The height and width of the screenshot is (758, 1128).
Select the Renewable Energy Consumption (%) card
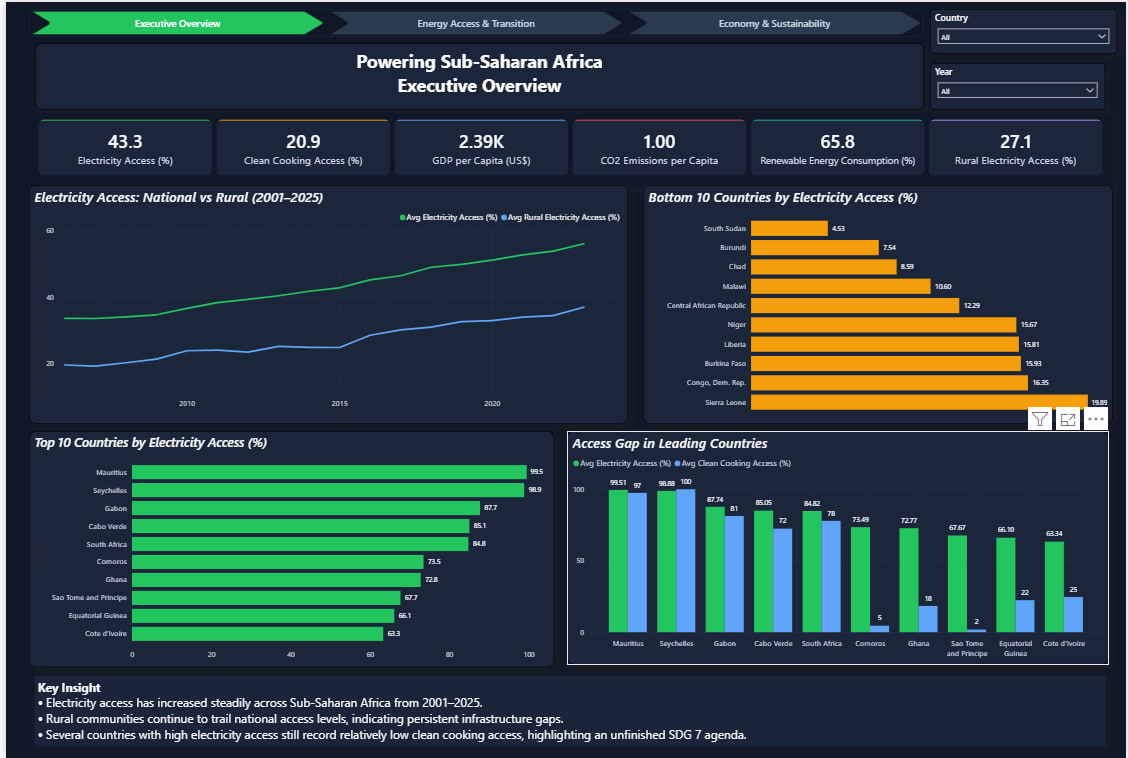pos(837,148)
